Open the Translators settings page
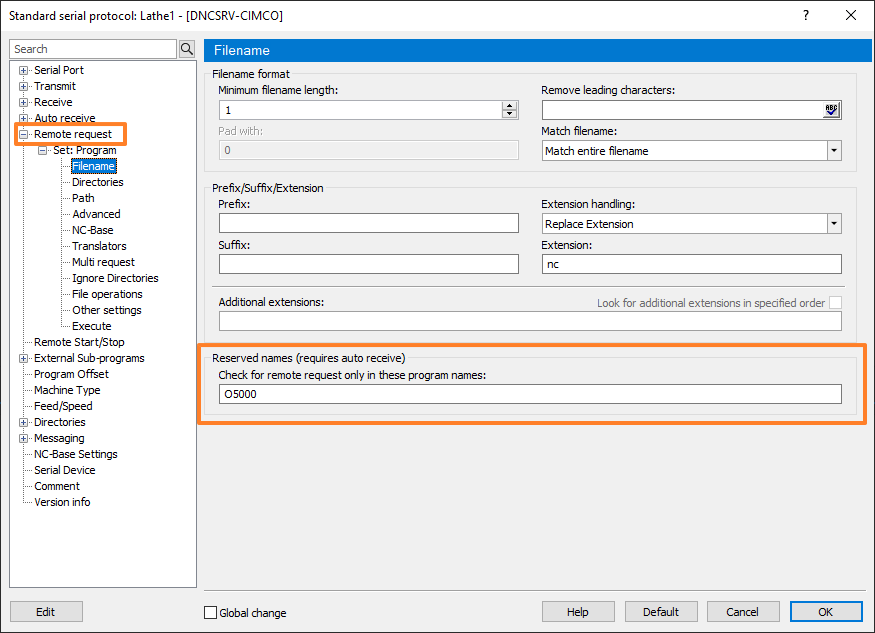875x633 pixels. click(99, 246)
